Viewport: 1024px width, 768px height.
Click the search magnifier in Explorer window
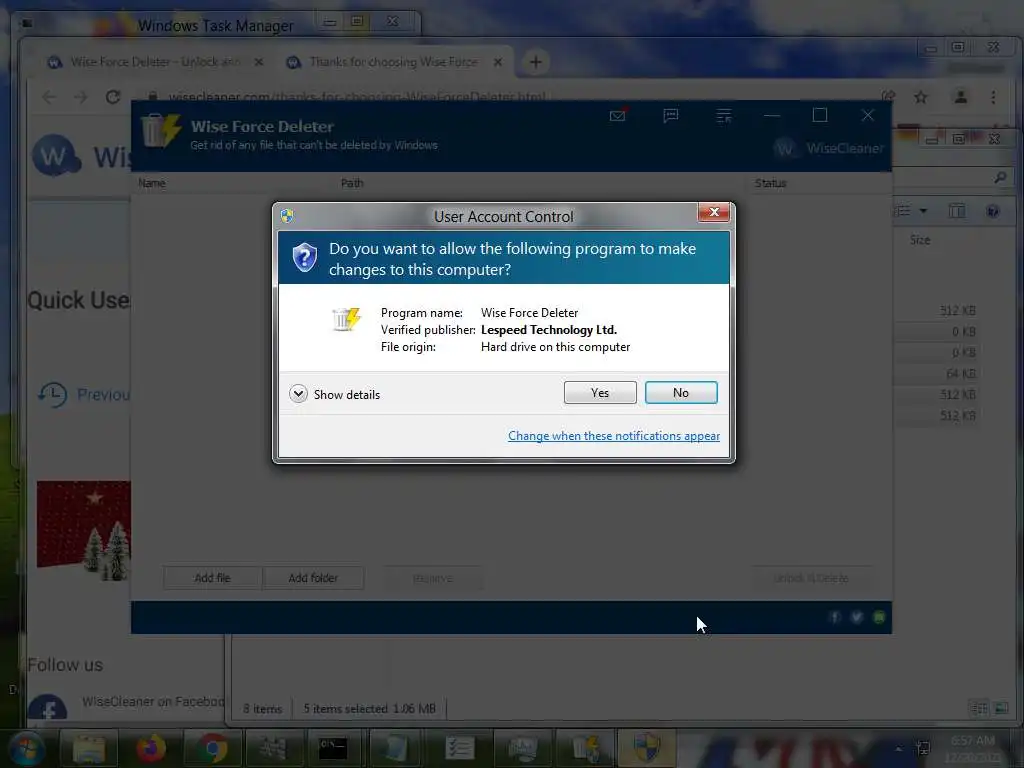(x=1000, y=177)
